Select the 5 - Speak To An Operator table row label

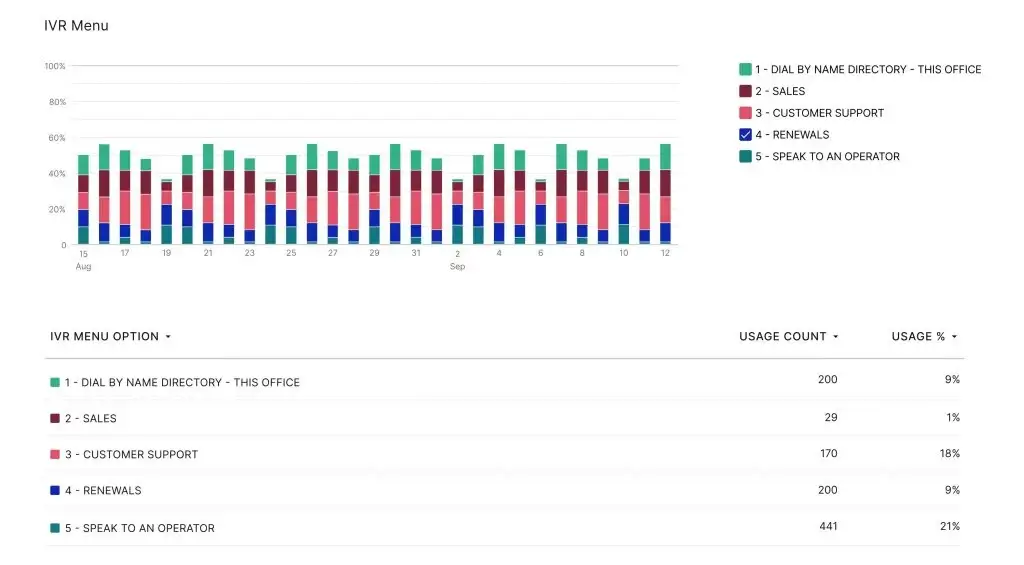pos(139,528)
